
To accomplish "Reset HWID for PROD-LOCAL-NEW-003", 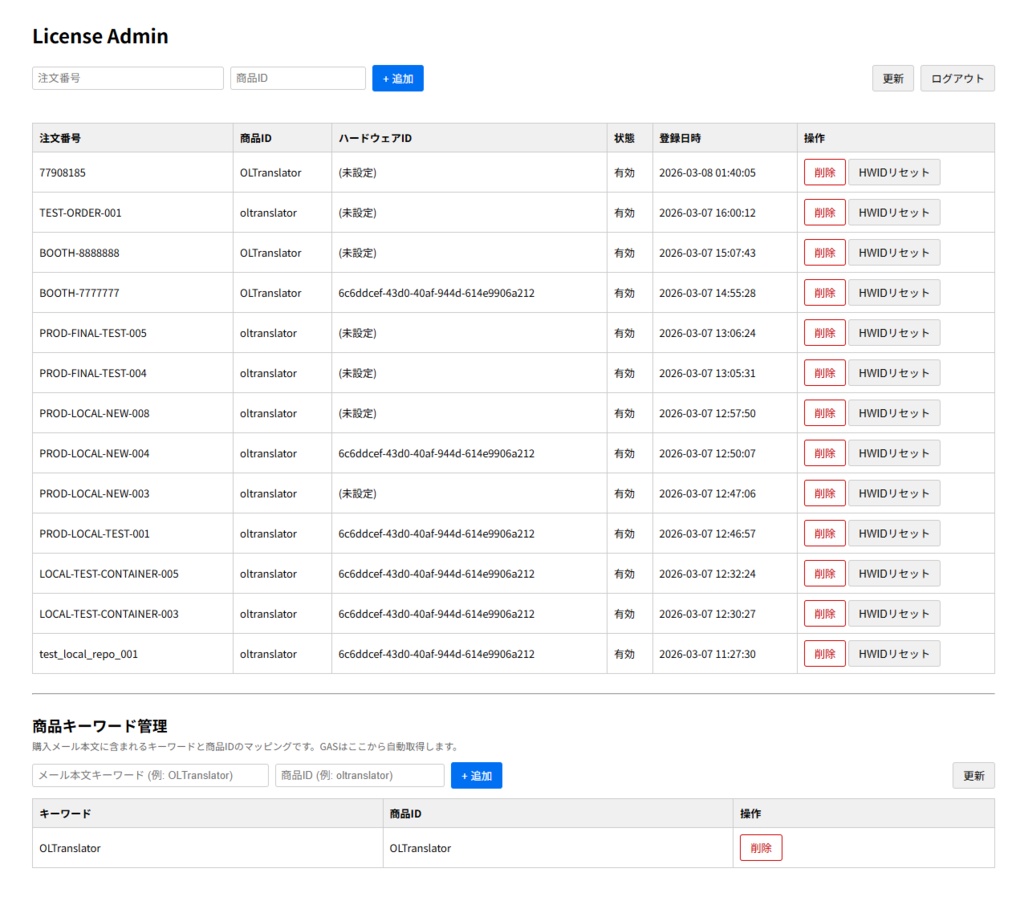I will (x=894, y=493).
